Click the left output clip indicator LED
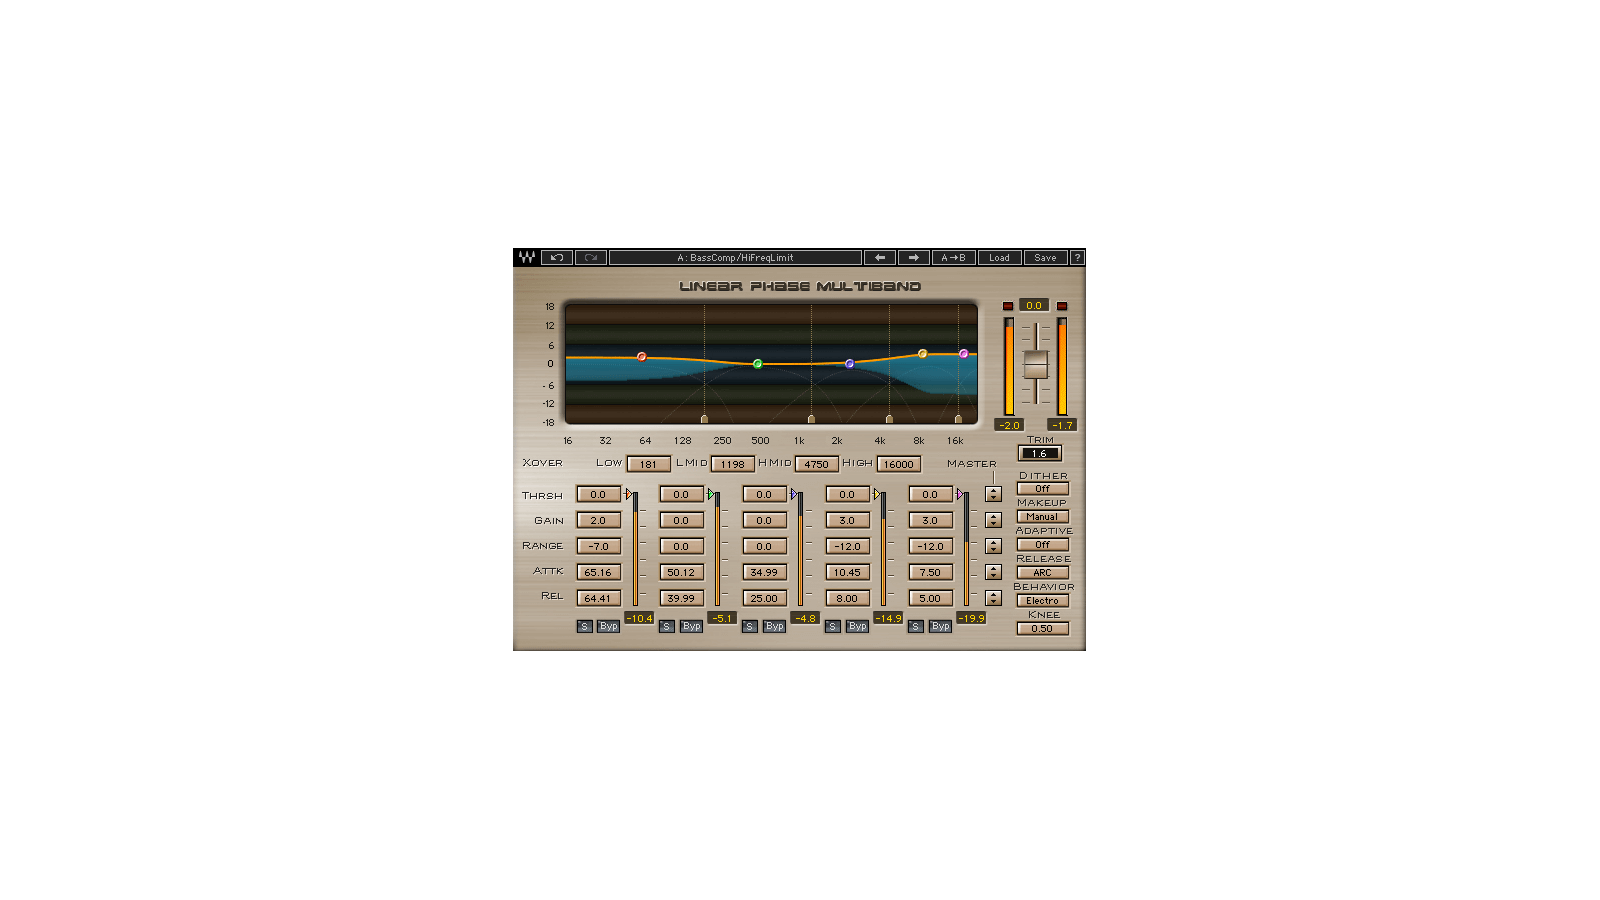The image size is (1600, 900). [x=1008, y=306]
